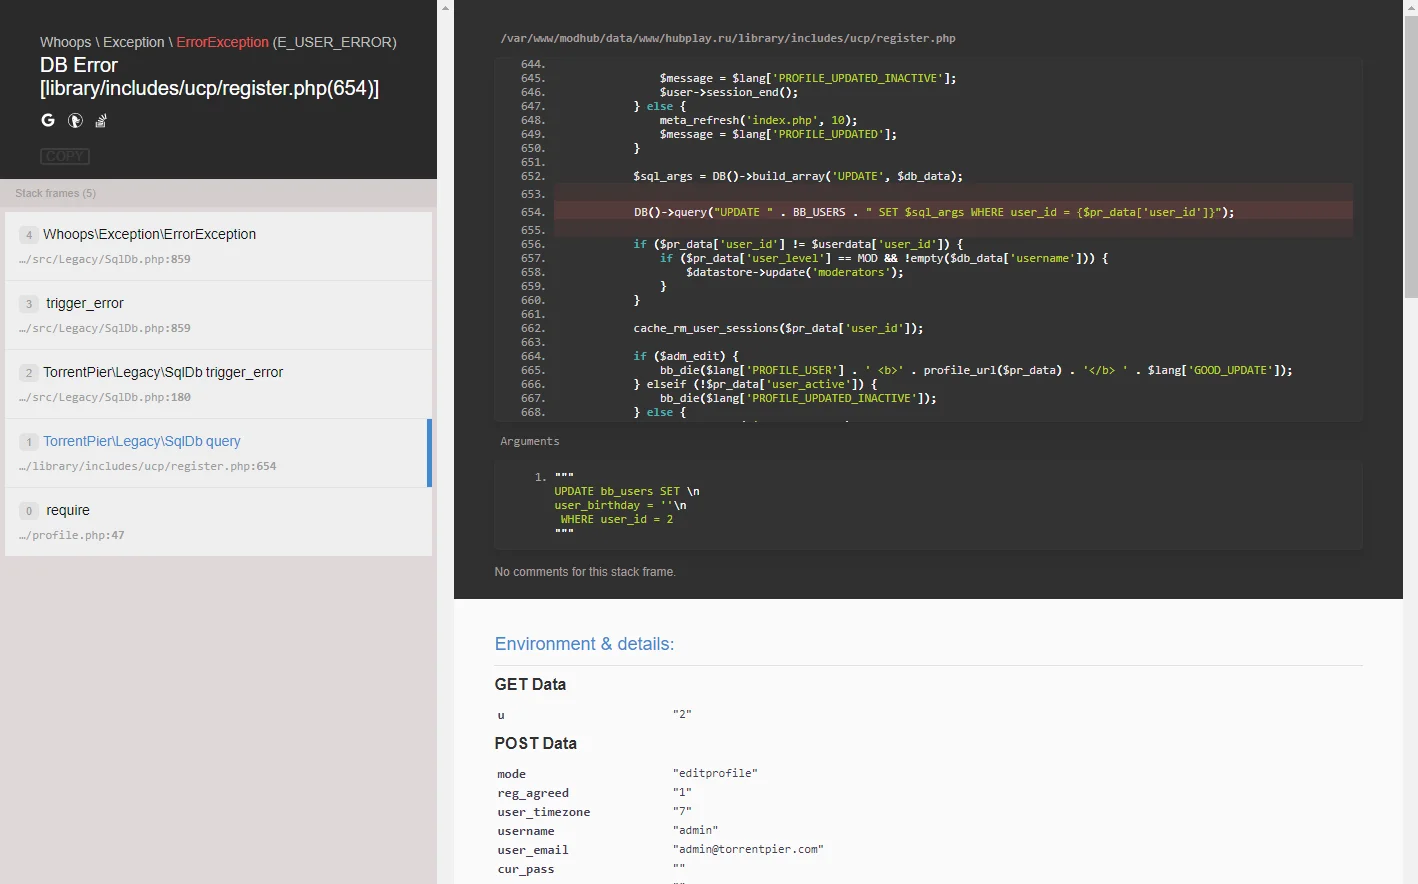Screen dimensions: 1418x884
Task: Click the UPDATE bb_users SQL argument text
Action: [x=627, y=505]
